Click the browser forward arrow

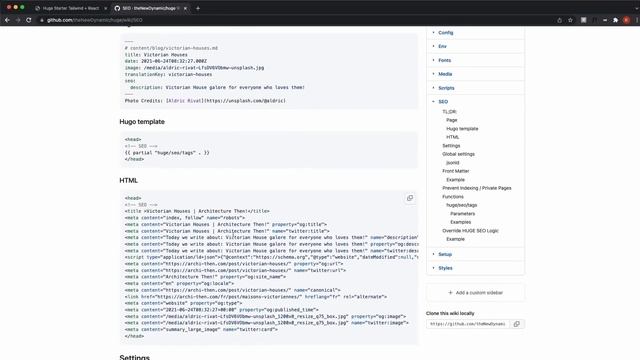click(18, 20)
